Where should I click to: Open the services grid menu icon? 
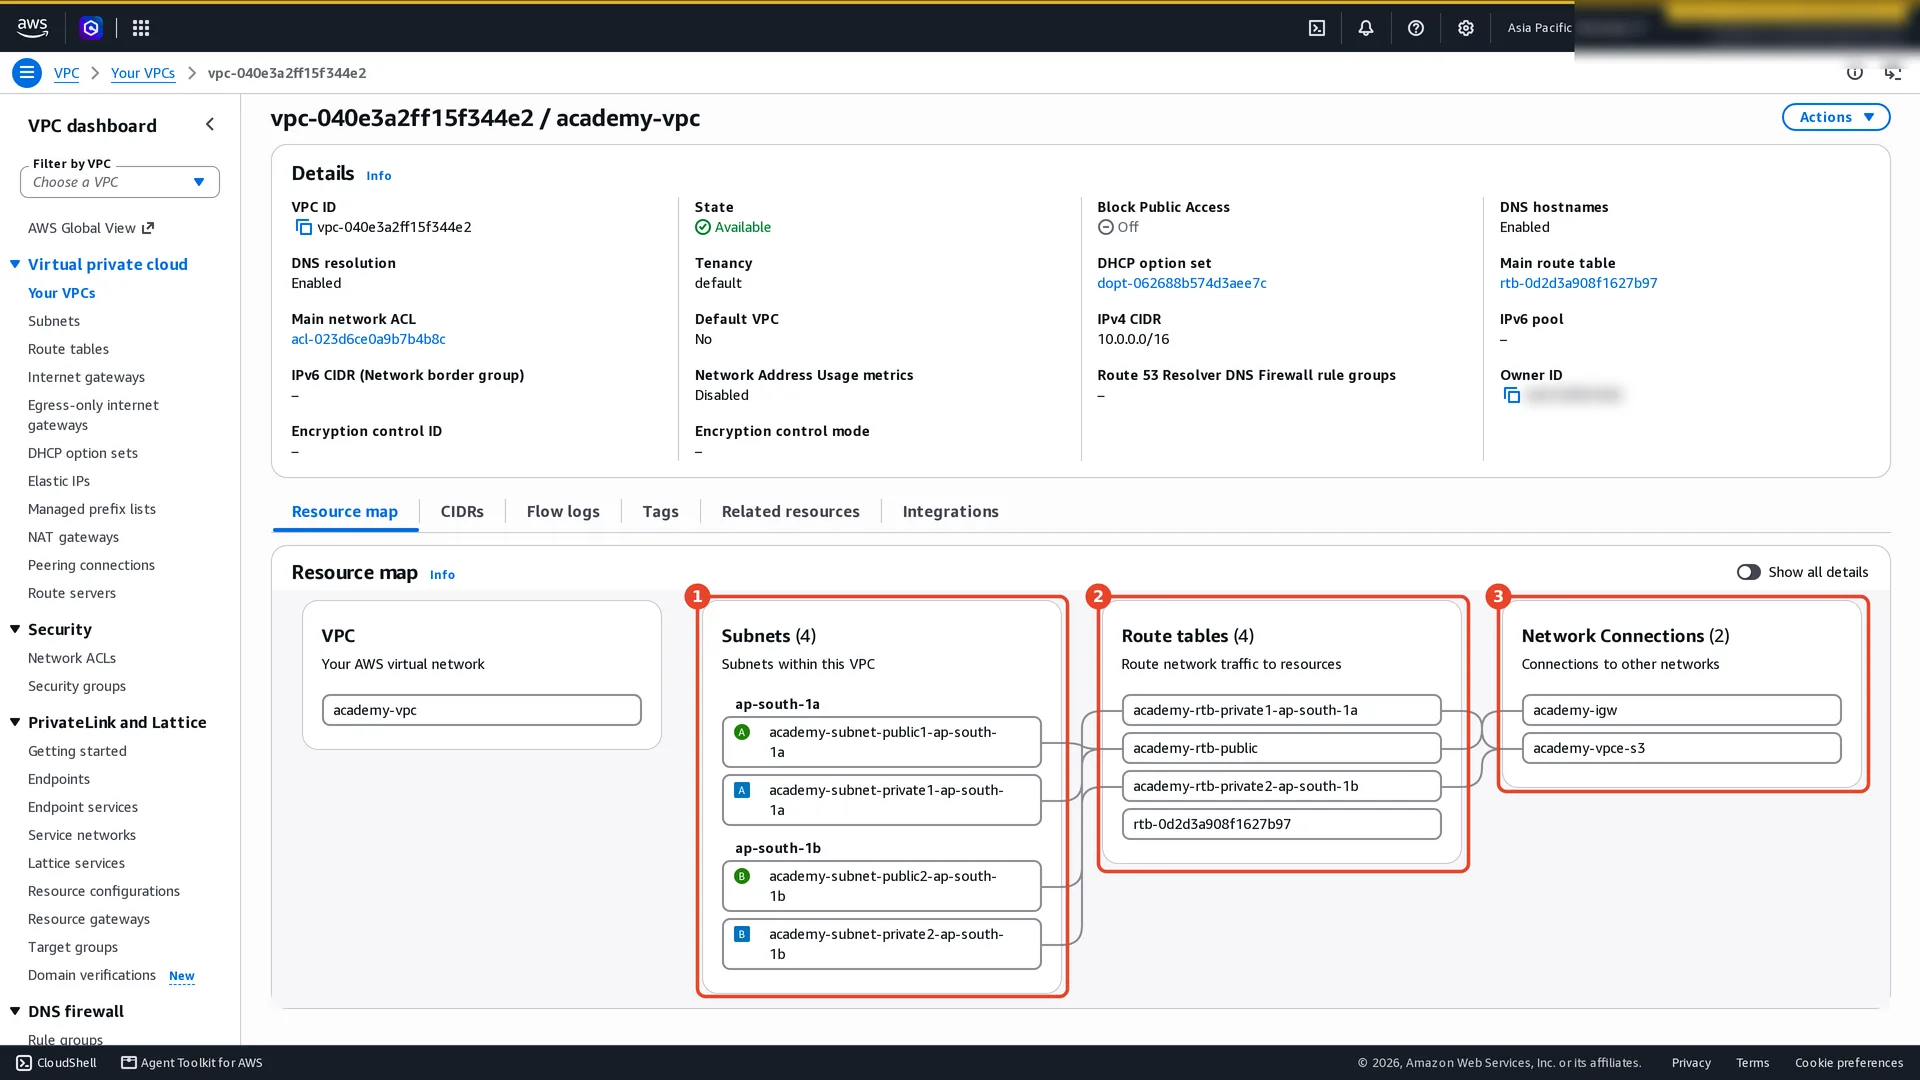tap(141, 28)
